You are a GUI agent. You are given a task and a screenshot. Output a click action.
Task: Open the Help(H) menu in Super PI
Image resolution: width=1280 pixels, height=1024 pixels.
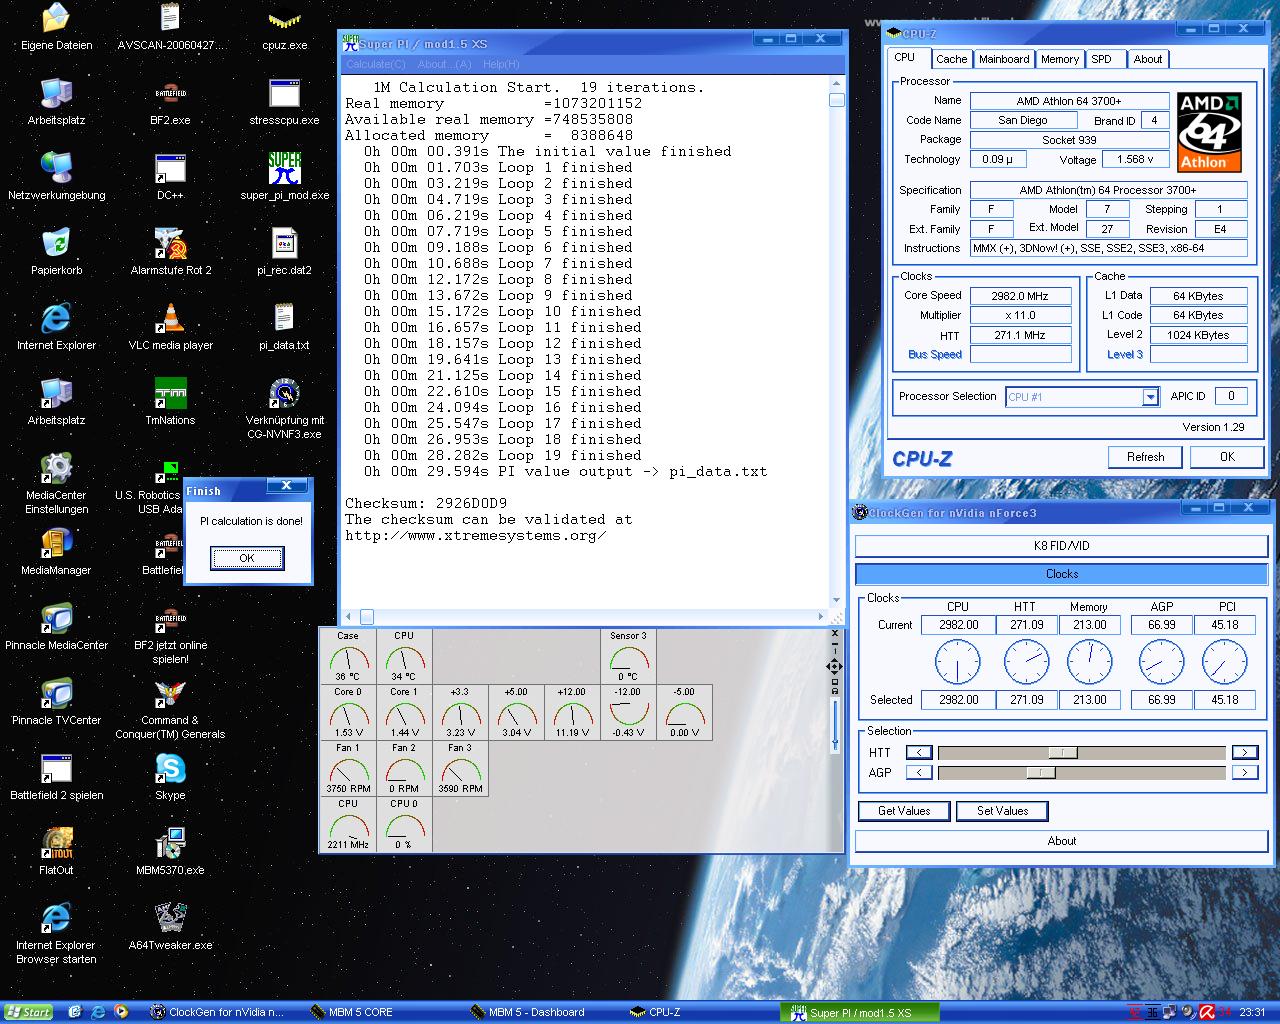point(501,64)
